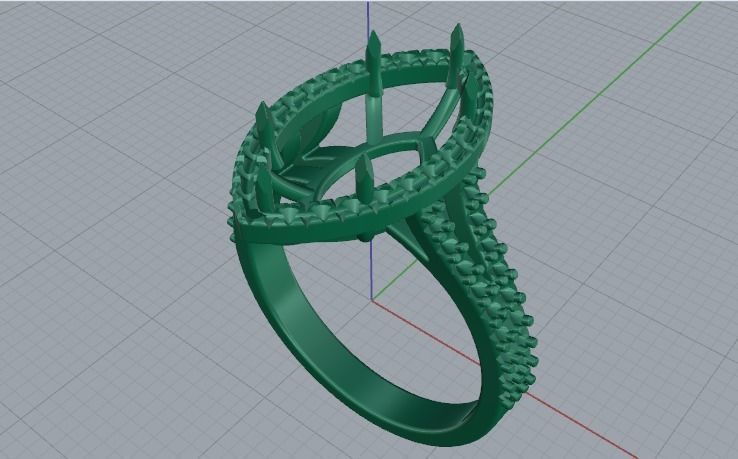738x459 pixels.
Task: Click the green Y-axis line on grid
Action: coord(595,99)
